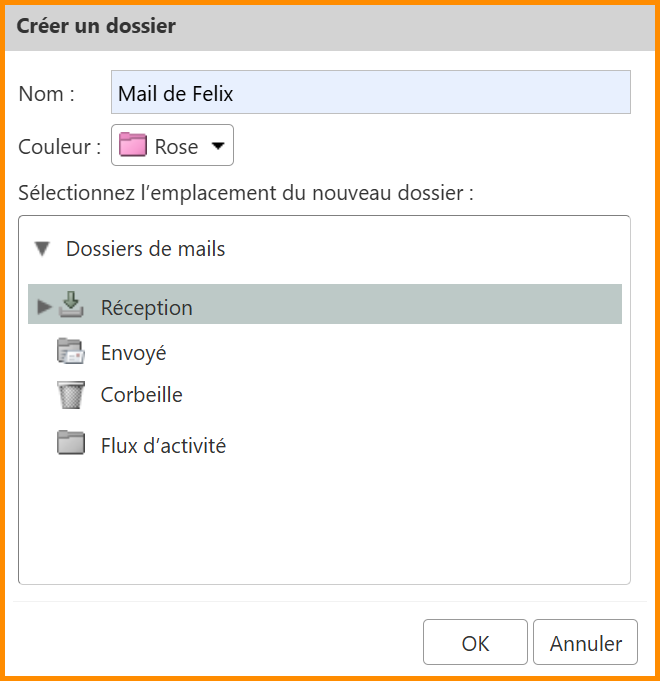Click the Envoyé sent mail icon
This screenshot has height=681, width=660.
(x=71, y=352)
